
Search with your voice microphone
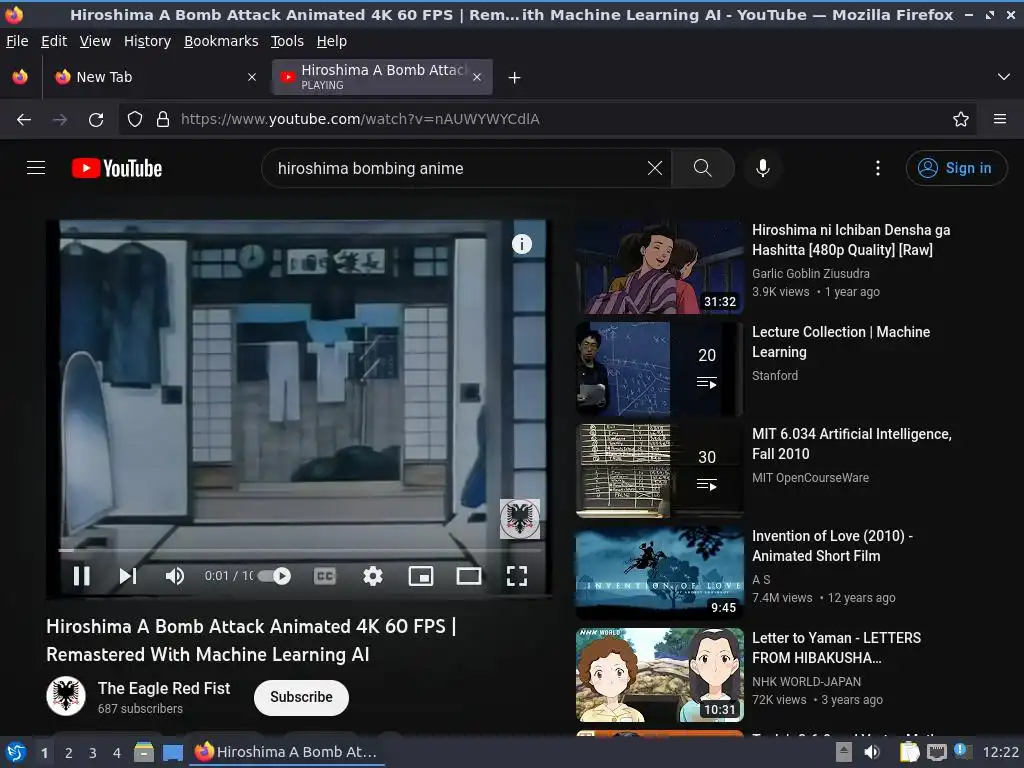point(763,168)
